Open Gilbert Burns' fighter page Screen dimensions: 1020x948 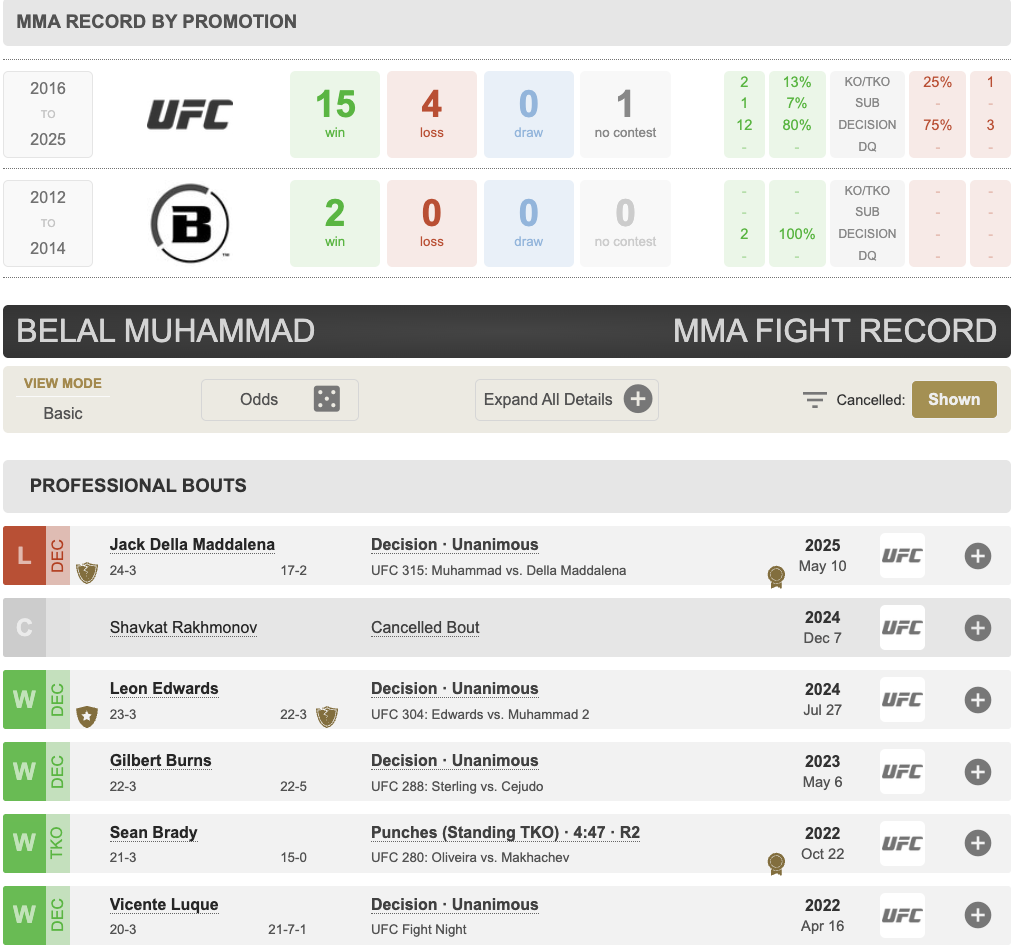pyautogui.click(x=161, y=761)
